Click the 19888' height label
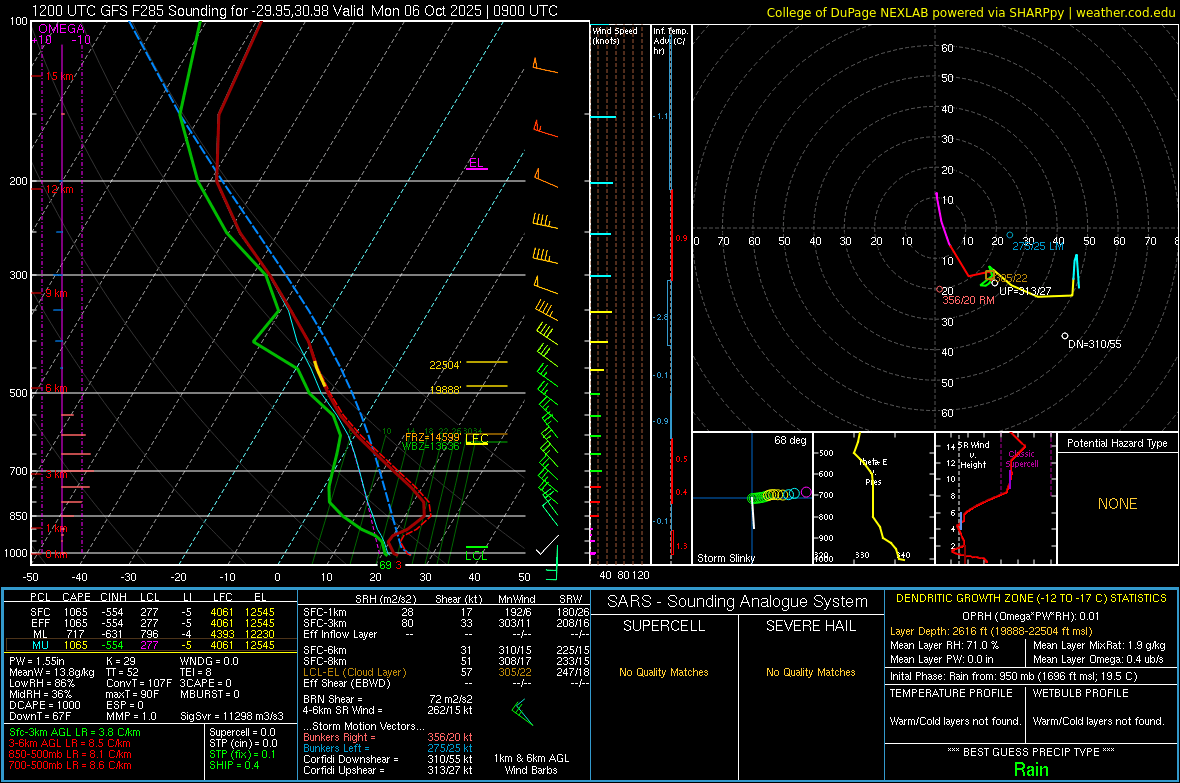The height and width of the screenshot is (783, 1180). (x=445, y=390)
